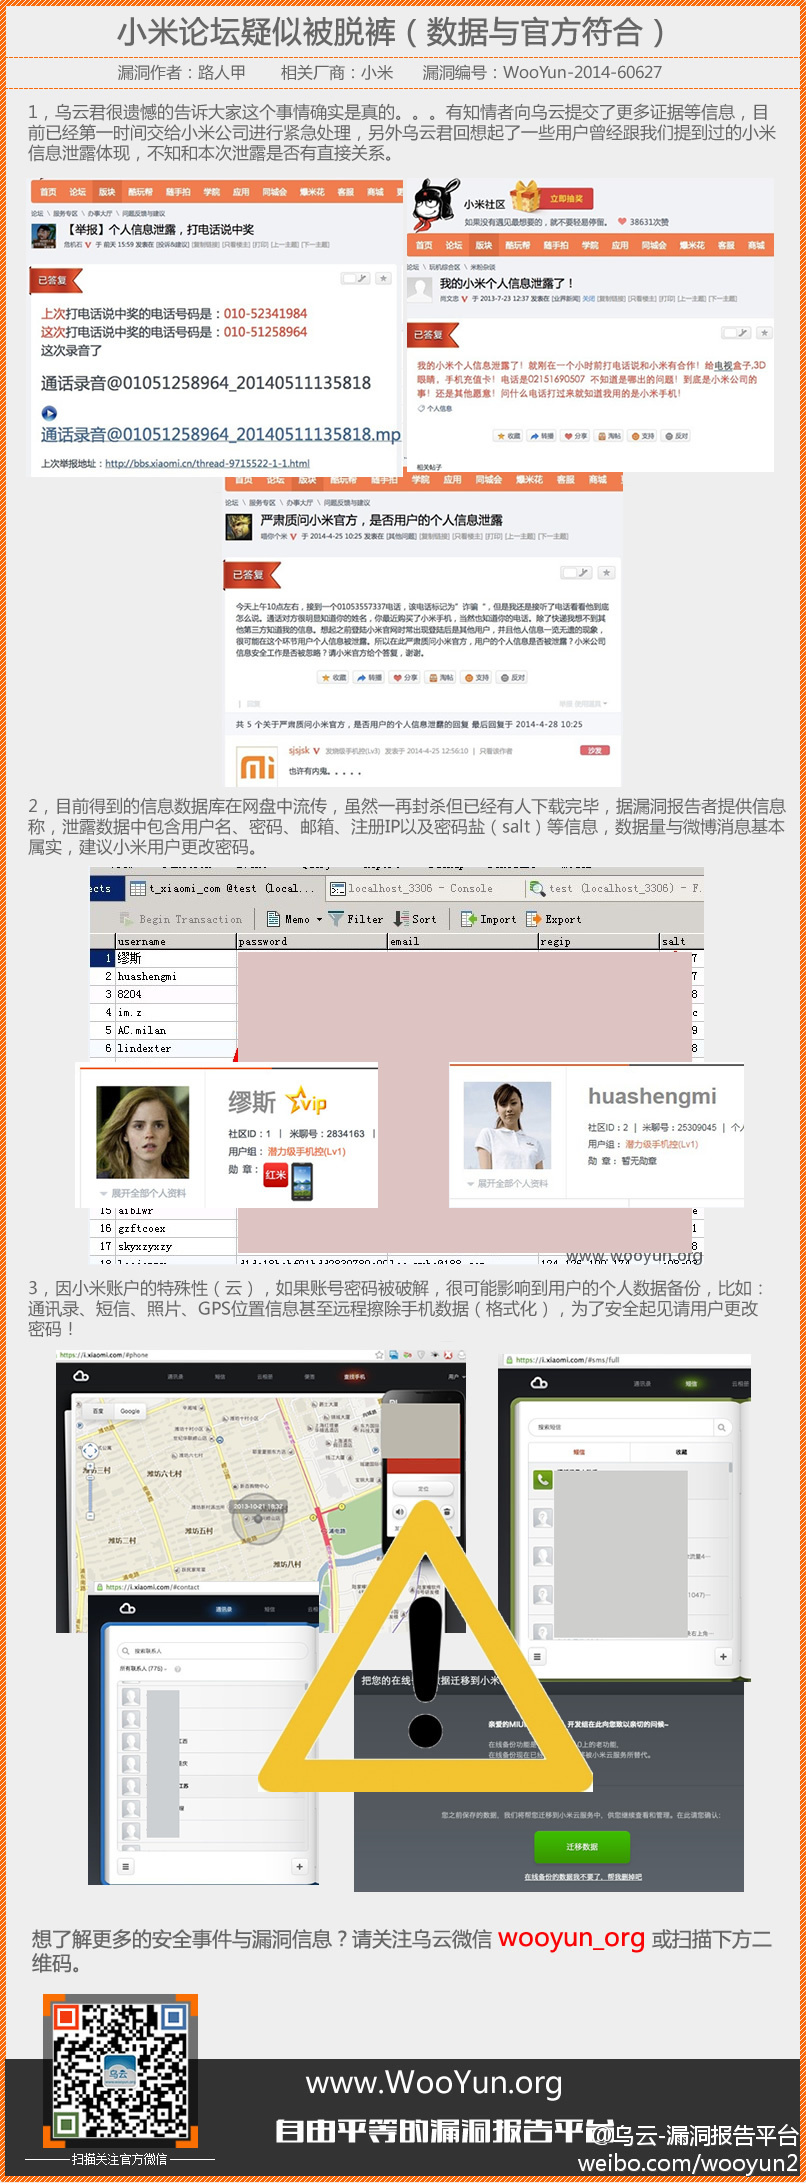Click the Sort toolbar item
The width and height of the screenshot is (806, 2183).
pos(415,919)
